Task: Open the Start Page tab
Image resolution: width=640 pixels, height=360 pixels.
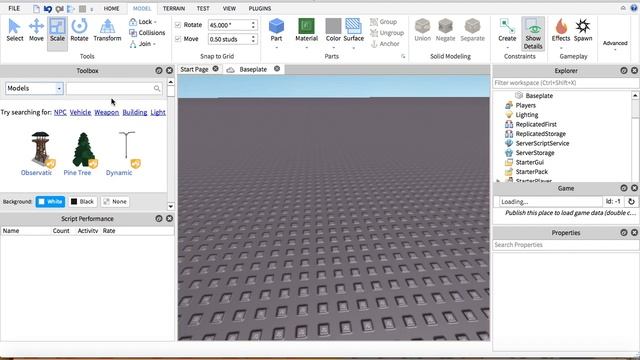Action: (194, 69)
